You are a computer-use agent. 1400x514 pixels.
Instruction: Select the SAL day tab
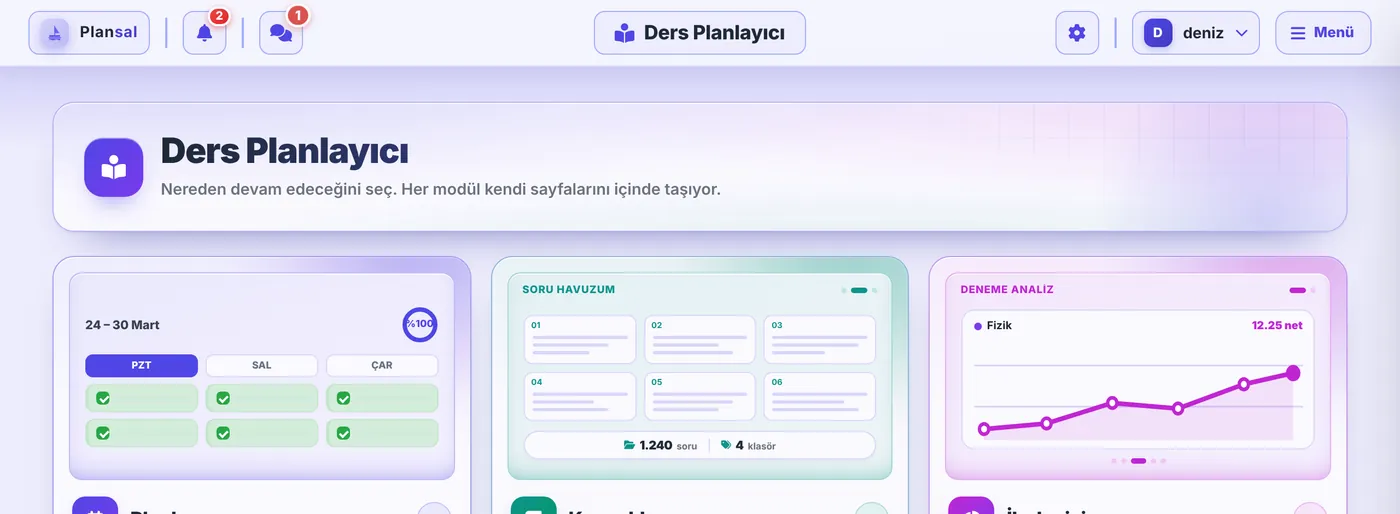262,365
